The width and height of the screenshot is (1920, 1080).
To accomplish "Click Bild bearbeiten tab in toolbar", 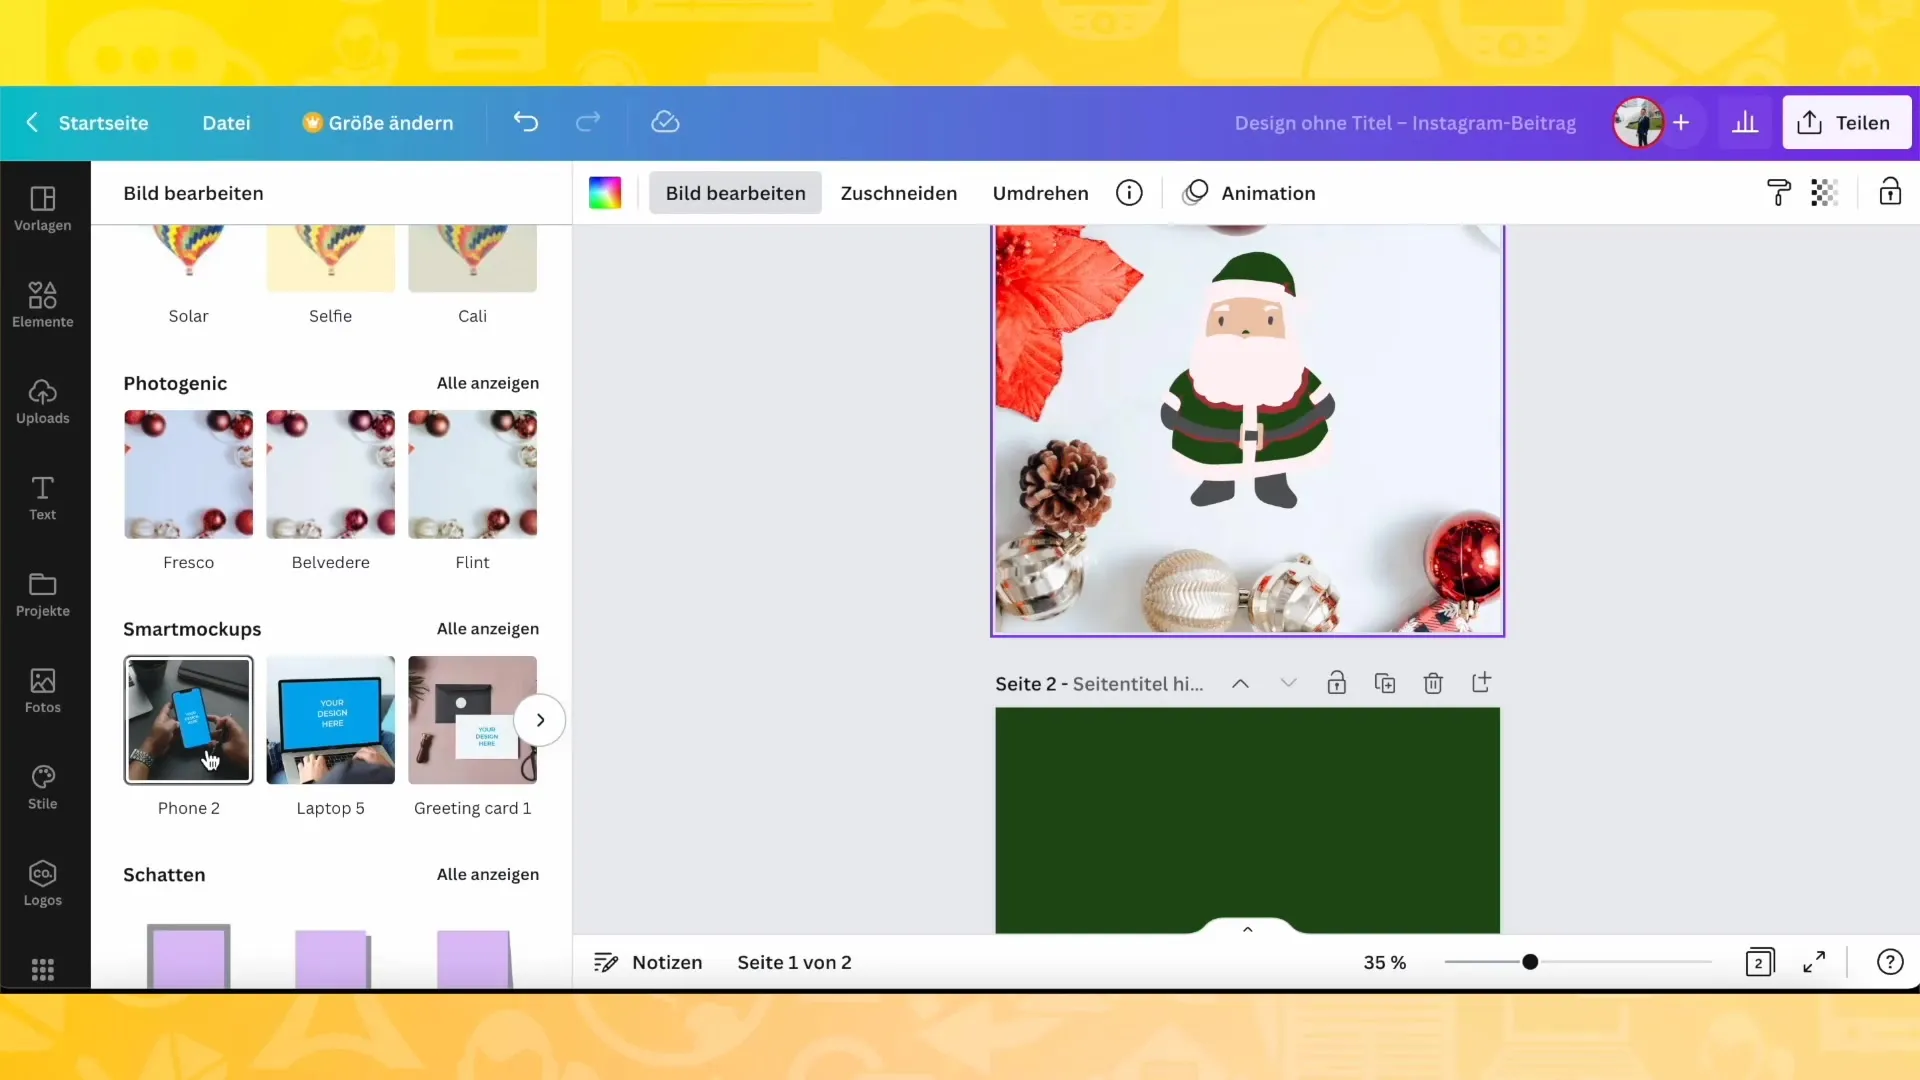I will [737, 194].
